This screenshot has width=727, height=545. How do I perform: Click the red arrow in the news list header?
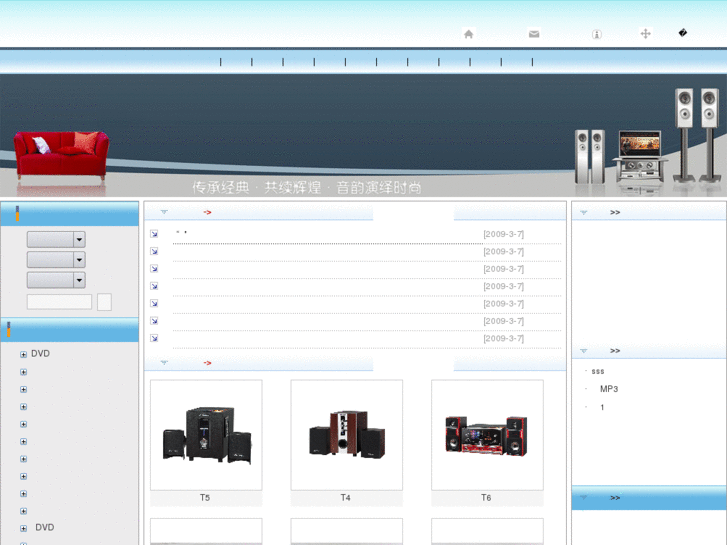click(207, 212)
